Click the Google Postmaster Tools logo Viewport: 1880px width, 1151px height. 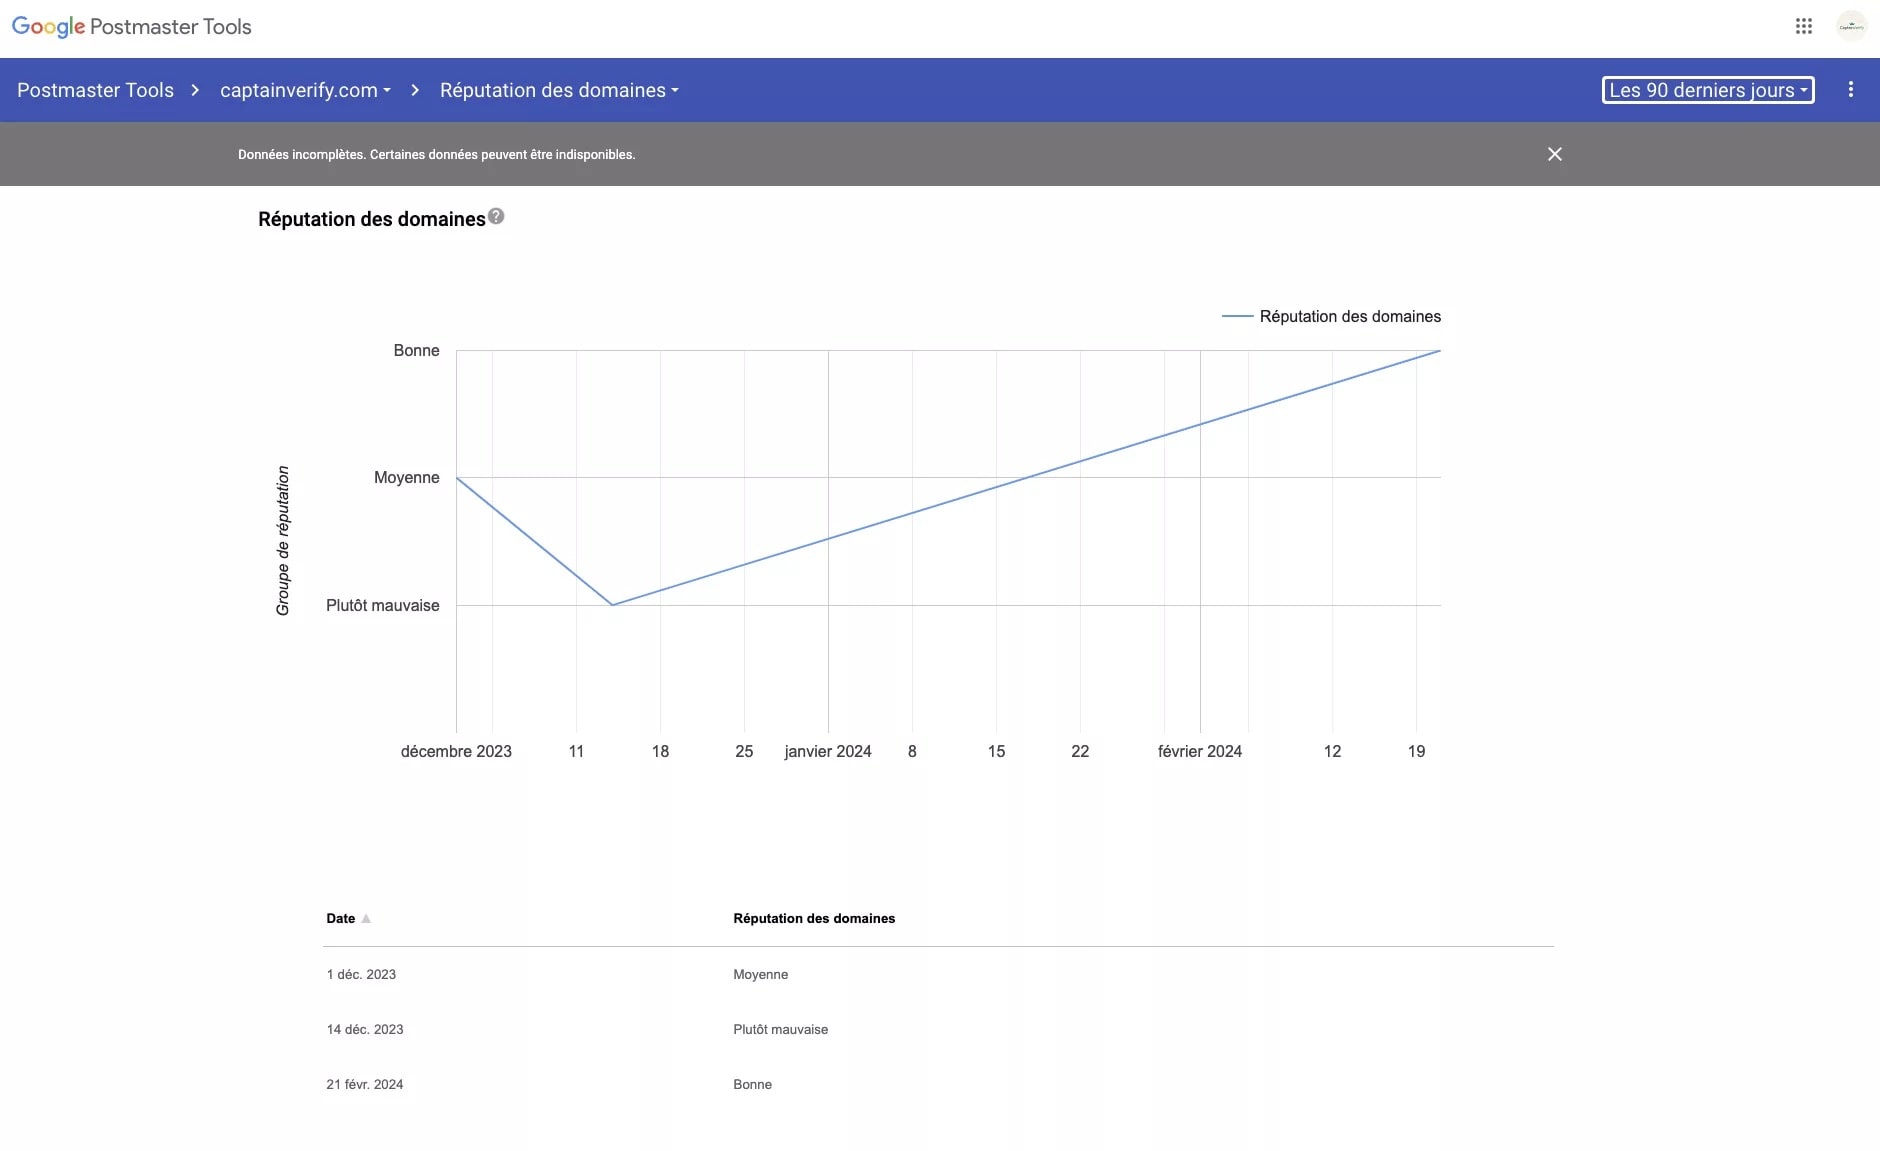coord(131,26)
